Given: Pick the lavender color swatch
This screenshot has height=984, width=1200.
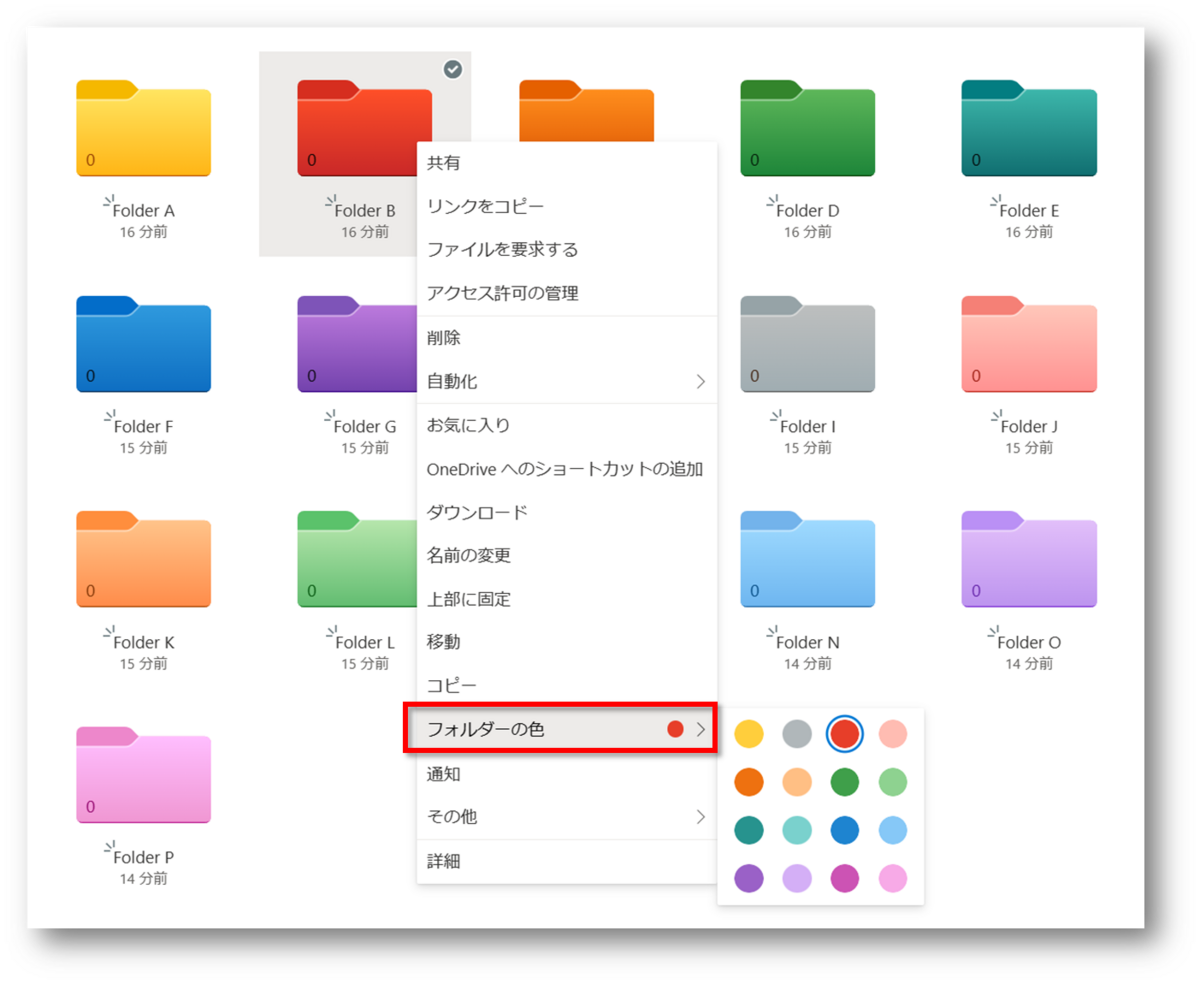Looking at the screenshot, I should coord(797,878).
